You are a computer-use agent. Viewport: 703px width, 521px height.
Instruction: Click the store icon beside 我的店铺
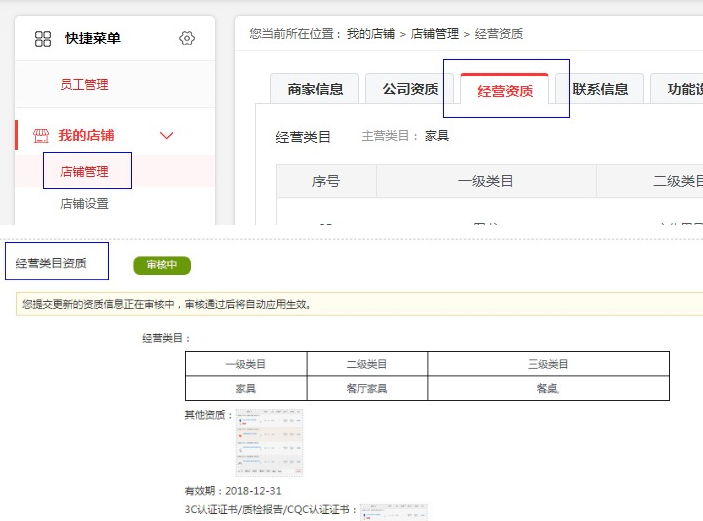coord(41,135)
